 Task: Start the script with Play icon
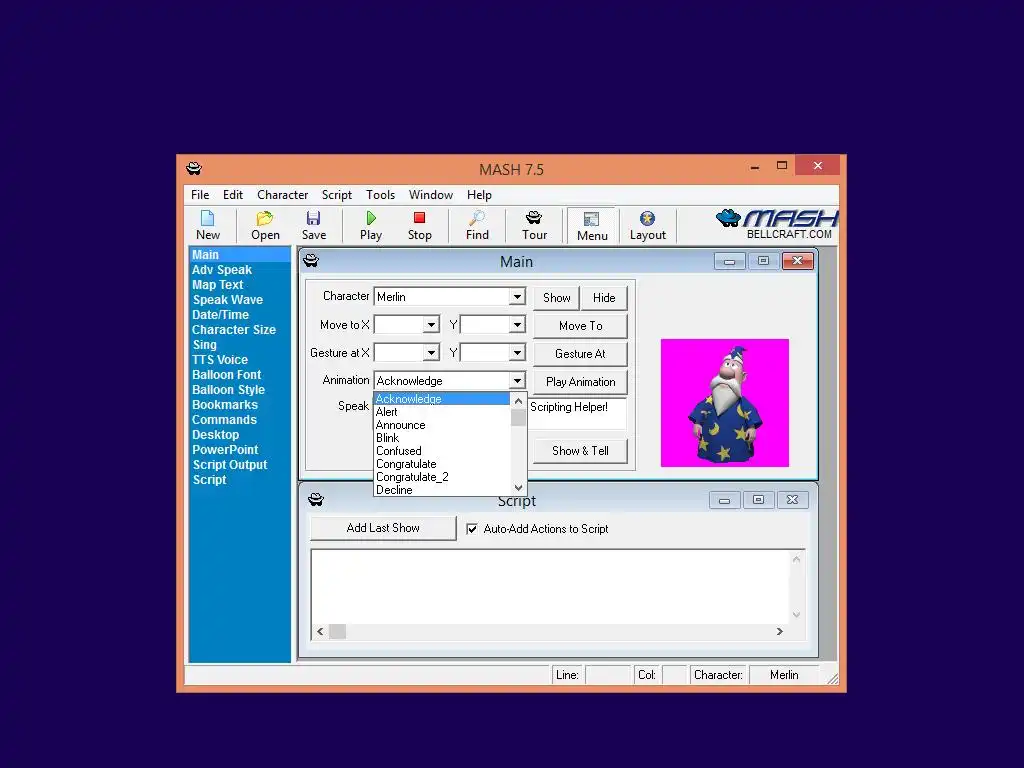(x=371, y=225)
